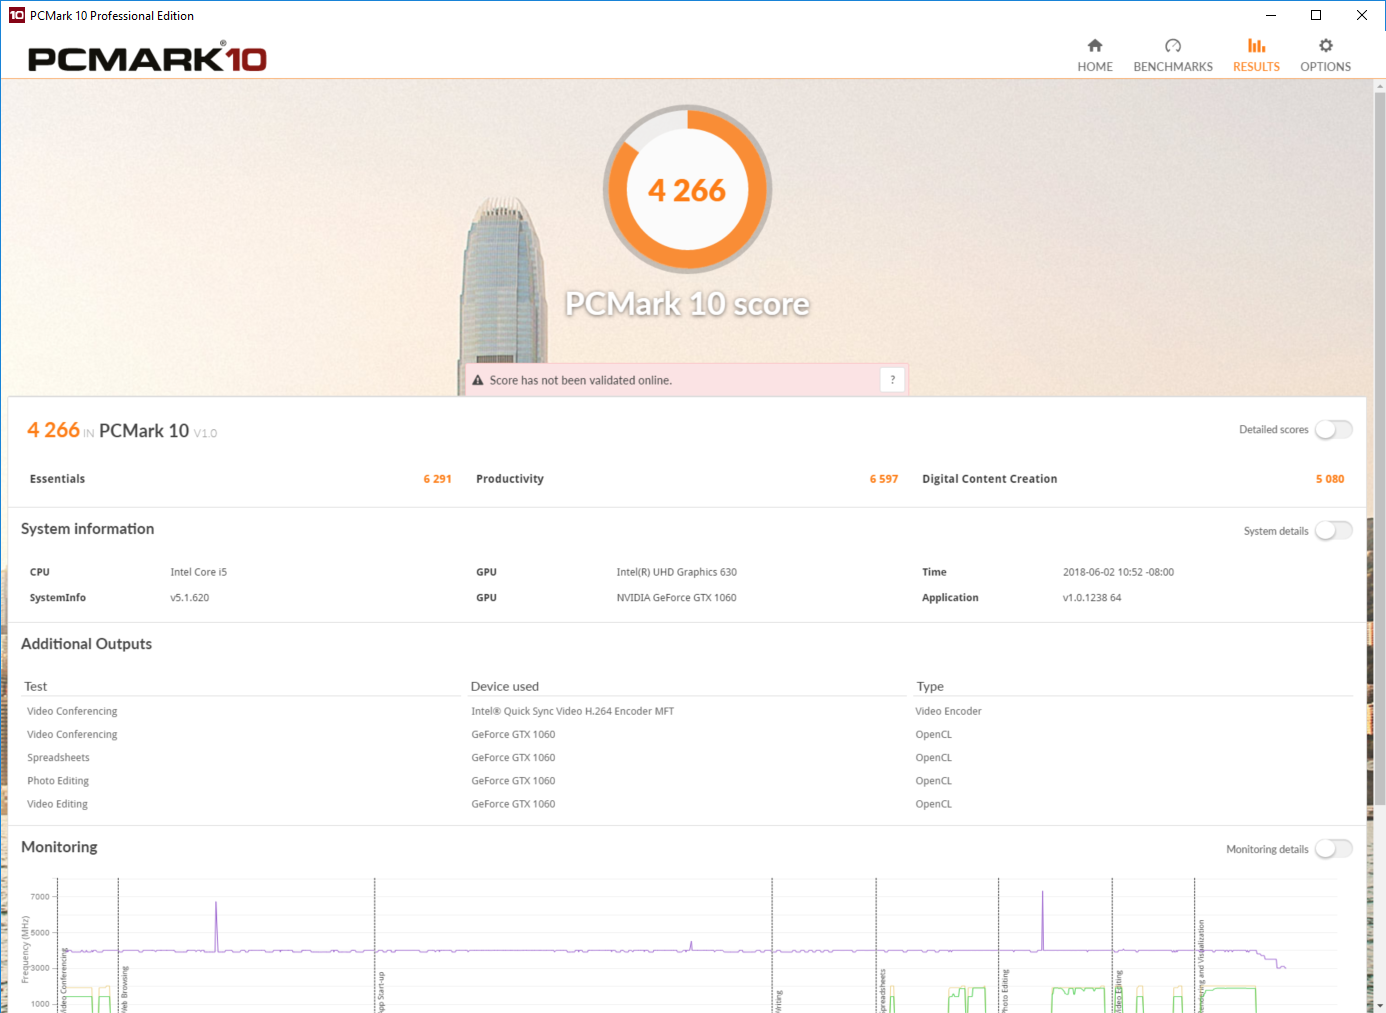Click the 'Type' column header
The height and width of the screenshot is (1013, 1386).
(x=930, y=686)
